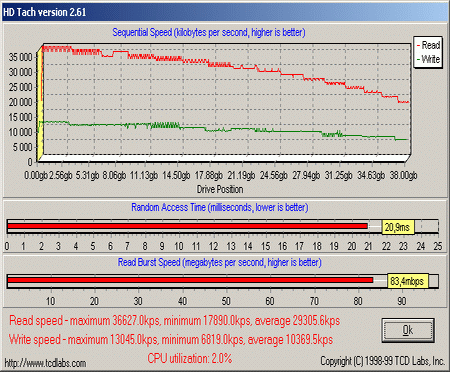Image resolution: width=450 pixels, height=372 pixels.
Task: Click the Sequential Speed chart title
Action: 209,32
